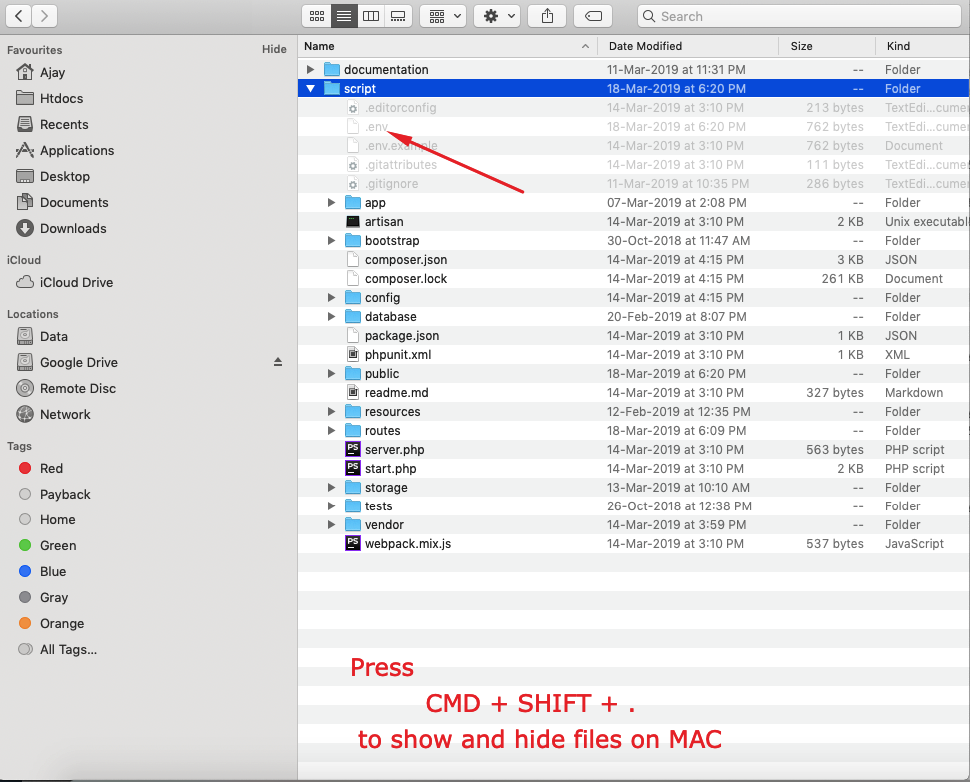Switch Finder to gallery view
Viewport: 970px width, 782px height.
click(x=398, y=16)
